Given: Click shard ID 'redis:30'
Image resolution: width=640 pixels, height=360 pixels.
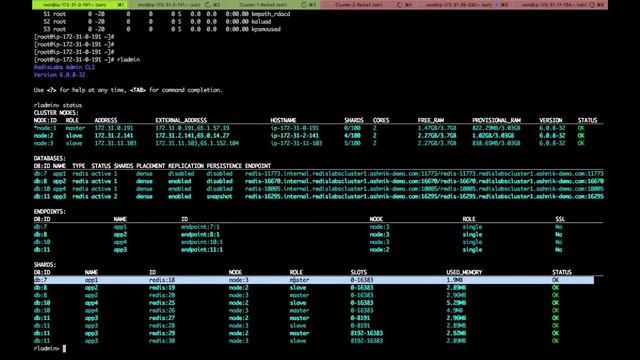Looking at the screenshot, I should pos(162,341).
